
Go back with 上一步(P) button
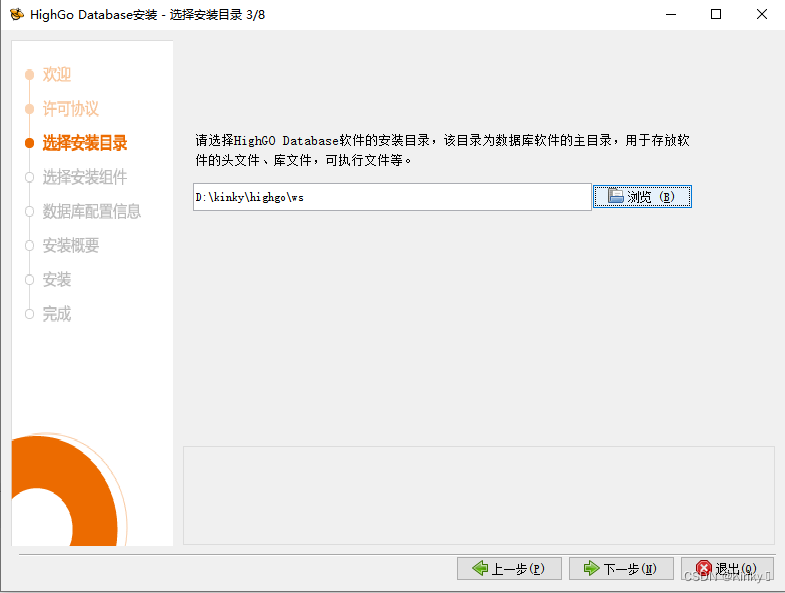pos(509,568)
